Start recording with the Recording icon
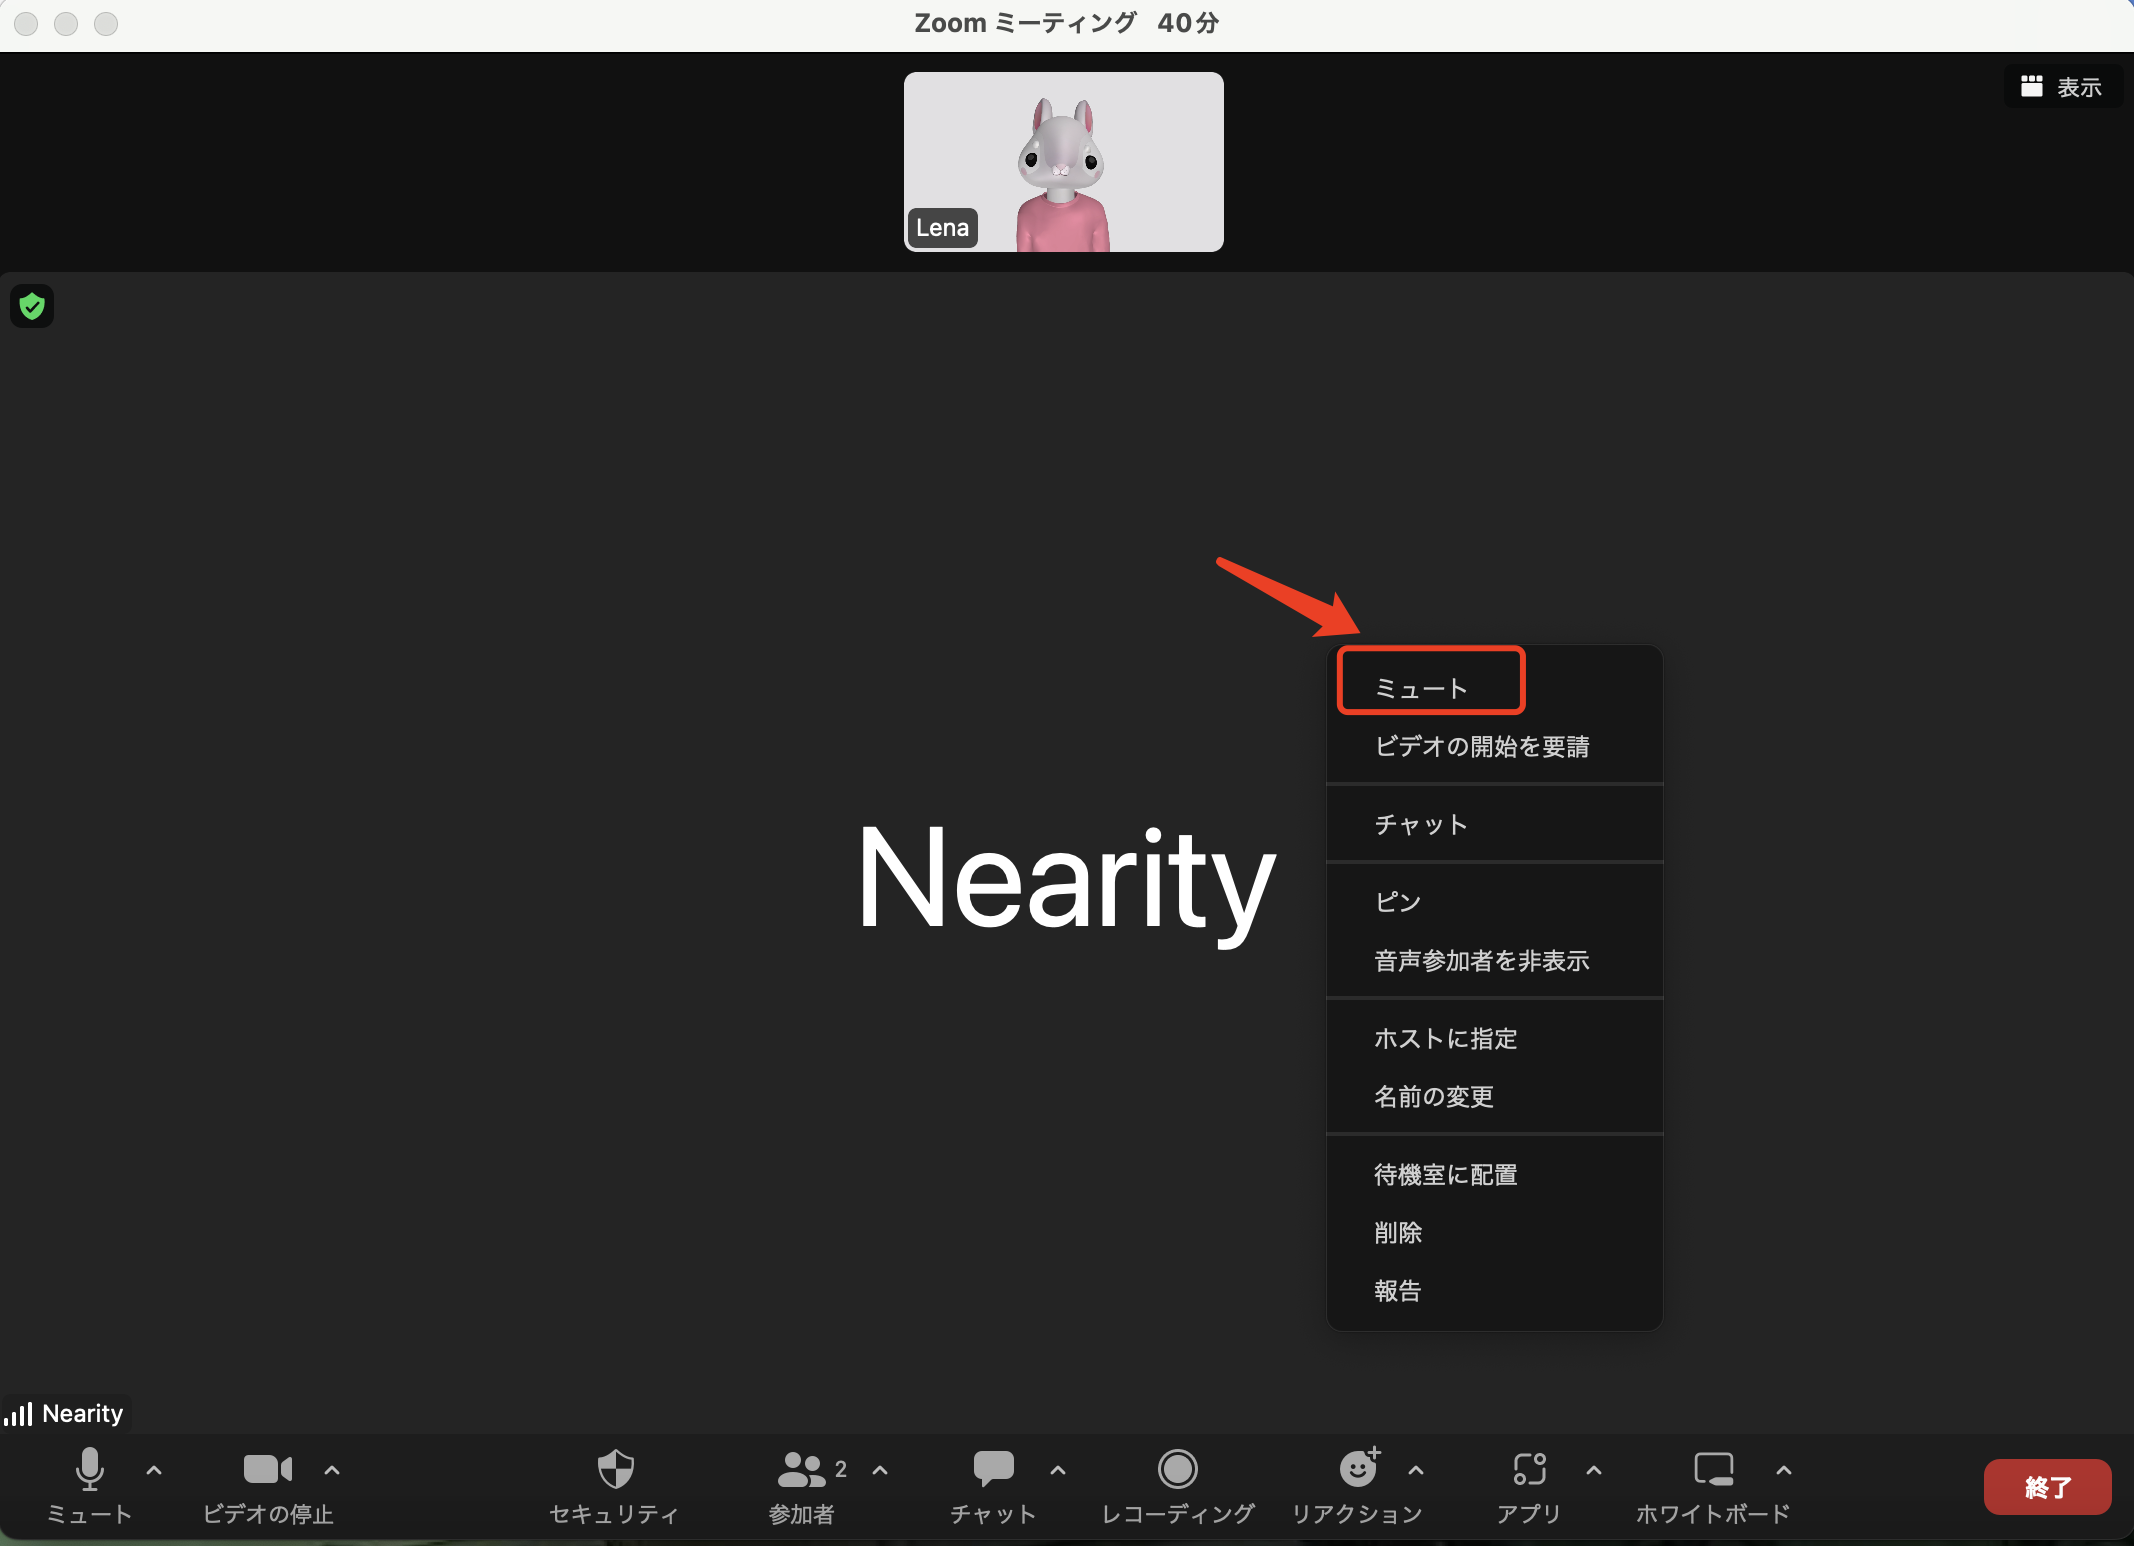Image resolution: width=2134 pixels, height=1546 pixels. [1178, 1469]
